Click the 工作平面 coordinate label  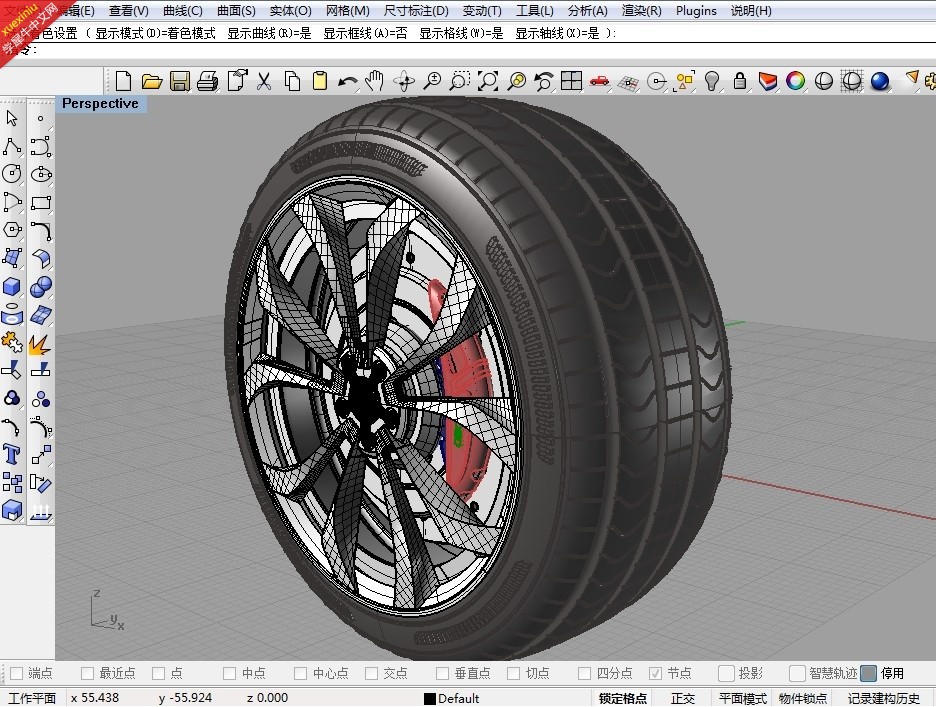tap(32, 698)
